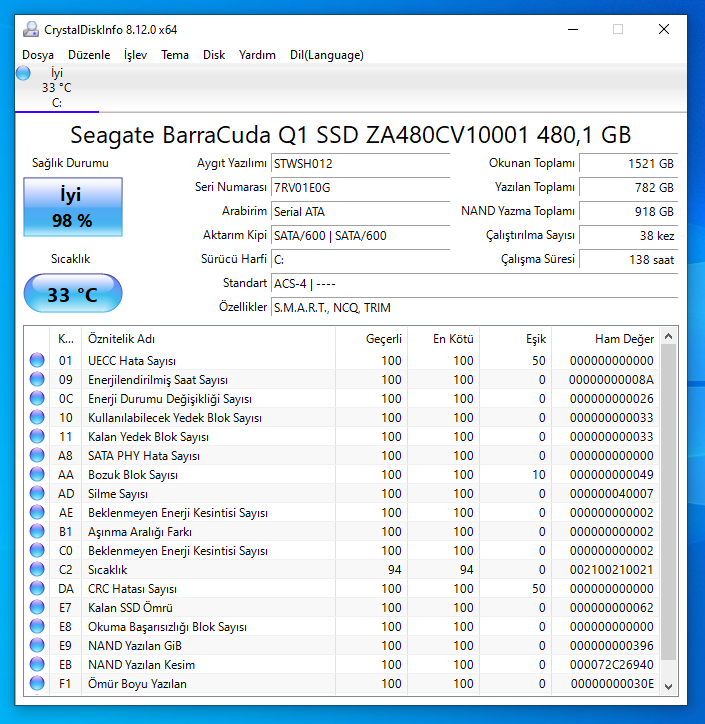Click raw value 002100210021 in Sıcaklık row
The image size is (705, 724).
tap(611, 570)
